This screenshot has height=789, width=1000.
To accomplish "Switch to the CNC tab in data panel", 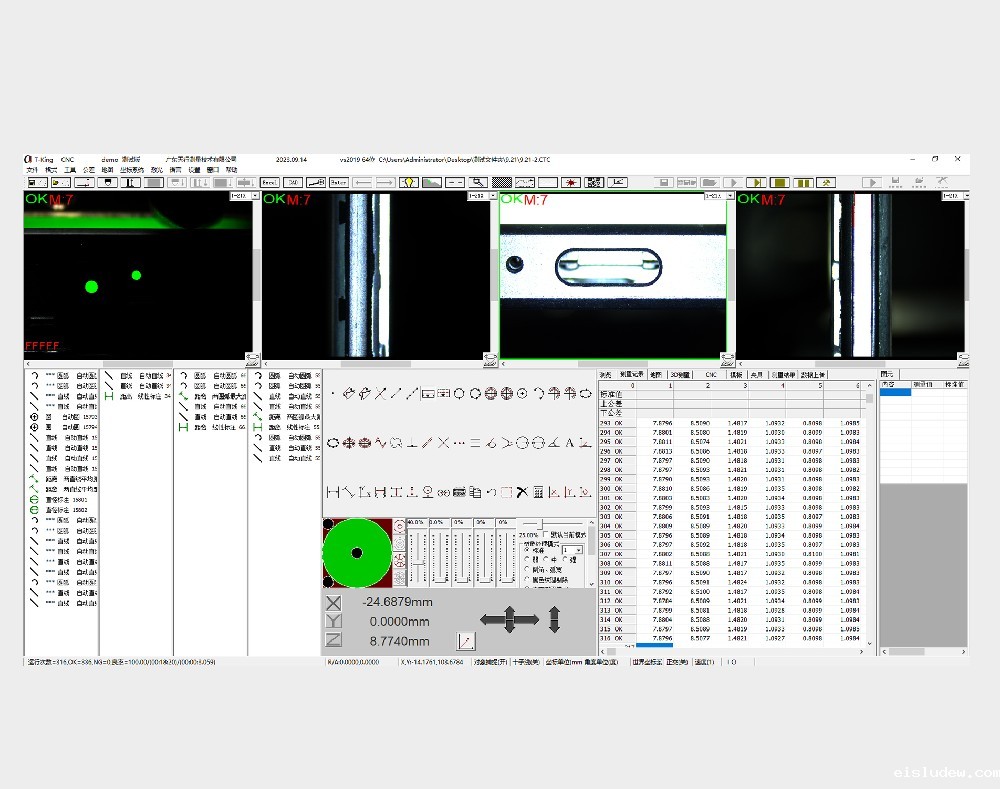I will (x=710, y=374).
